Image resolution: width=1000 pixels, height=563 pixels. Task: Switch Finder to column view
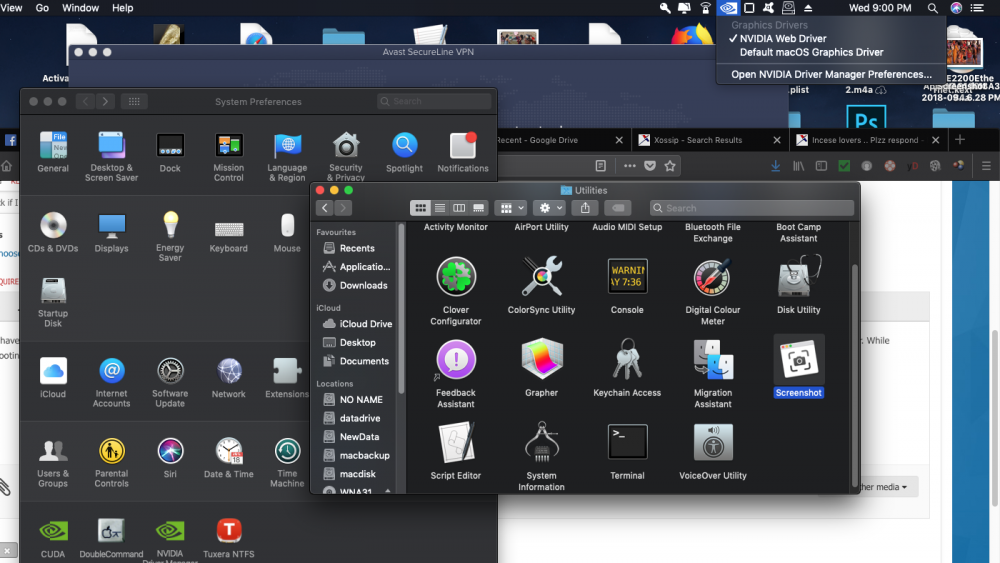click(x=459, y=208)
